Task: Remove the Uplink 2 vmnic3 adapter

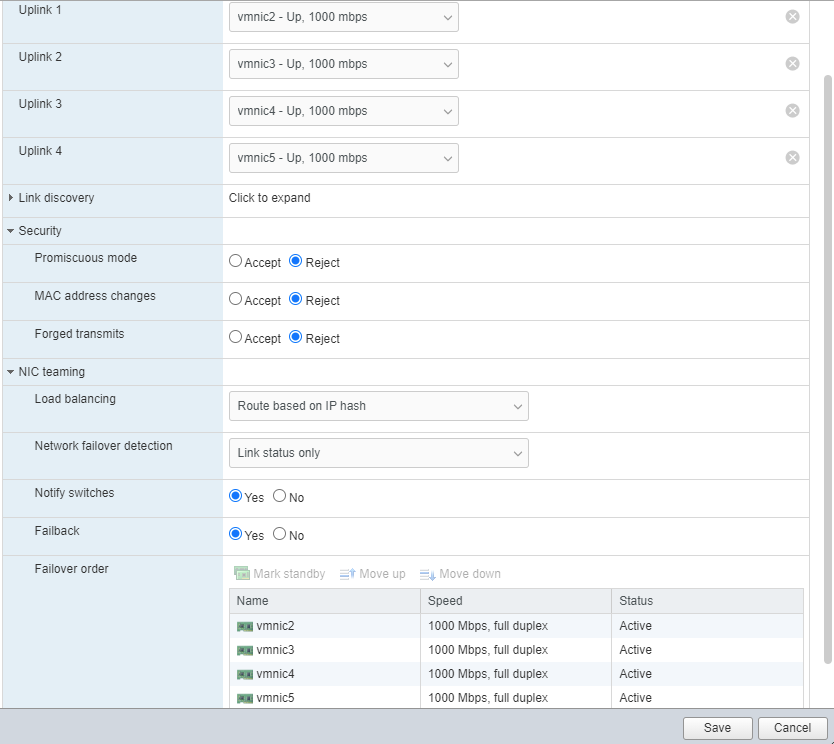Action: pyautogui.click(x=792, y=63)
